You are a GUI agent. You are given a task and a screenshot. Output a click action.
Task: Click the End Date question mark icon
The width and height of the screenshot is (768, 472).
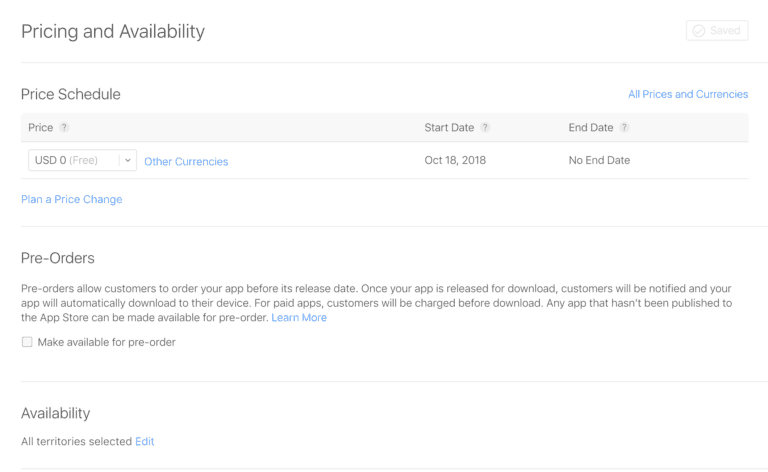pos(624,128)
